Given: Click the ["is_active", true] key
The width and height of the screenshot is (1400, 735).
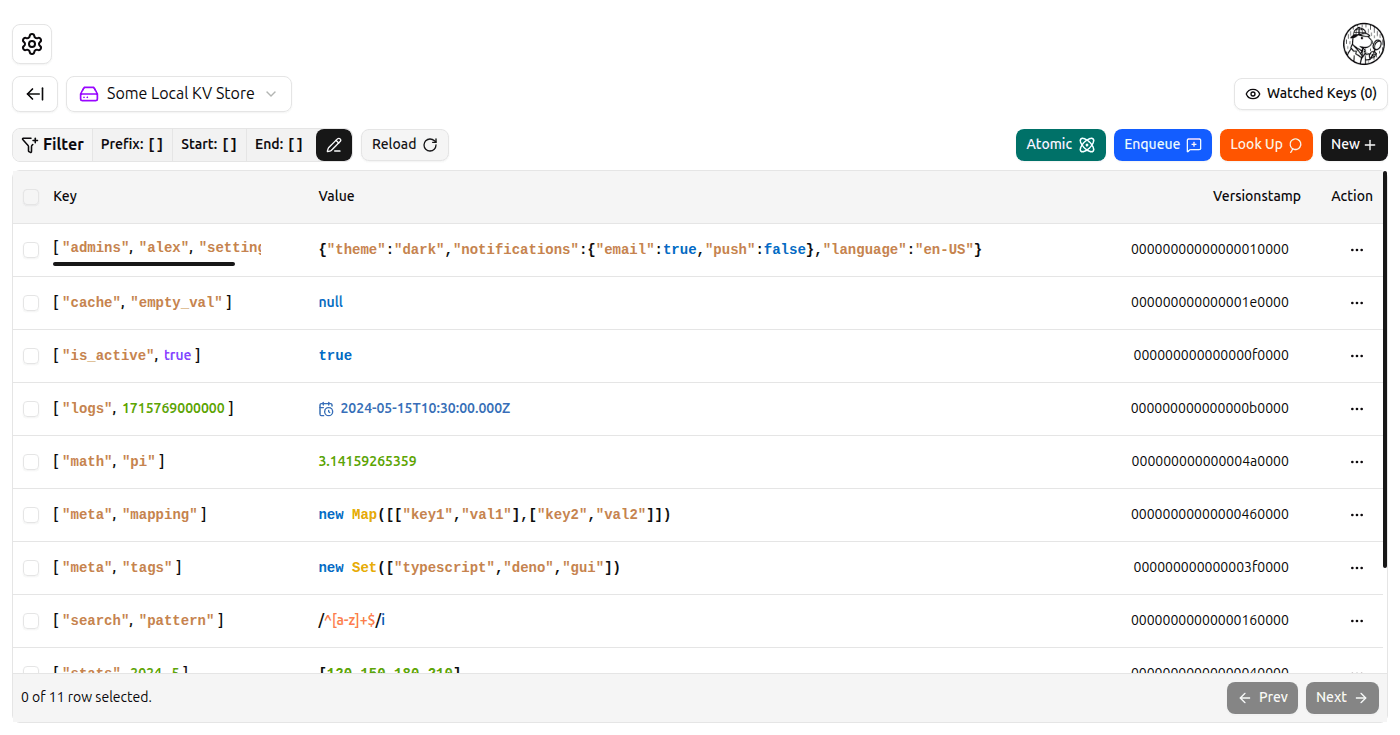Looking at the screenshot, I should coord(127,356).
